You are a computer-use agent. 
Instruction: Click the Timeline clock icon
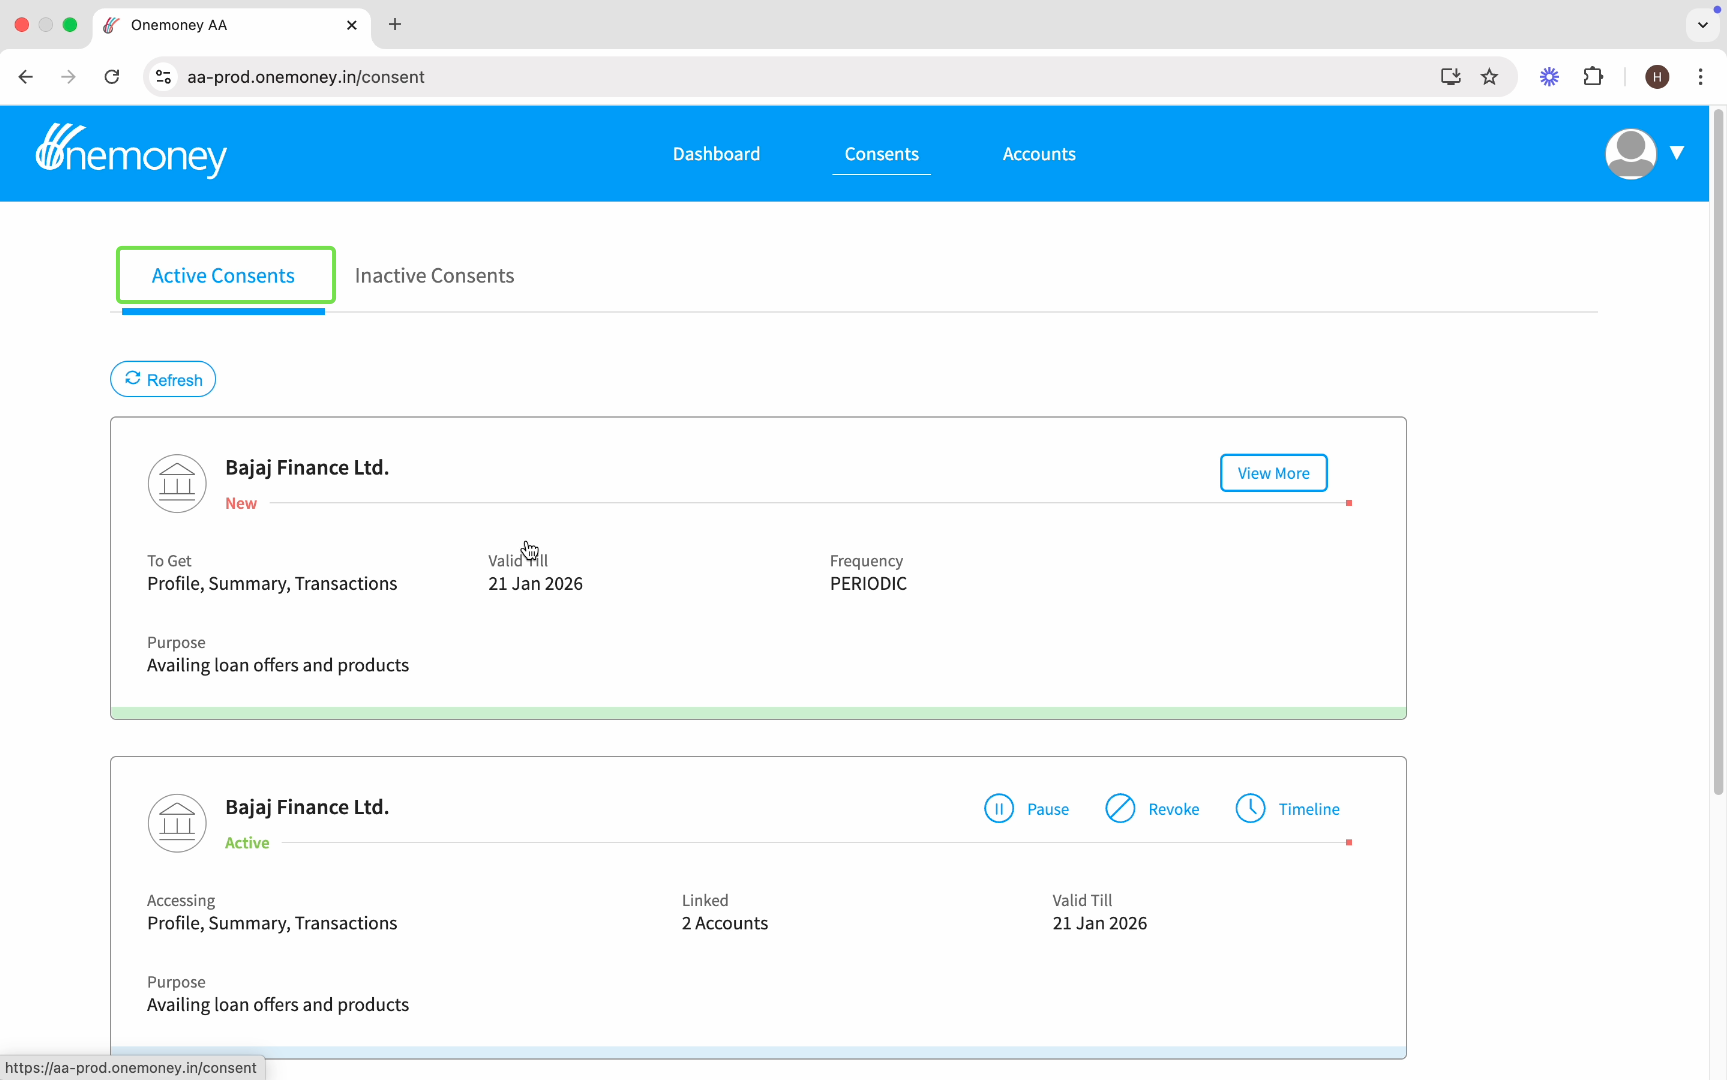[x=1250, y=809]
